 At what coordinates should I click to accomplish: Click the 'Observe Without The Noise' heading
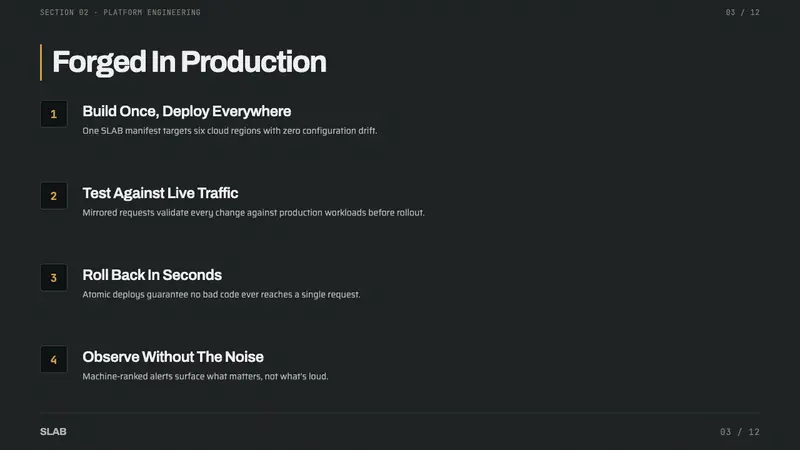[173, 357]
